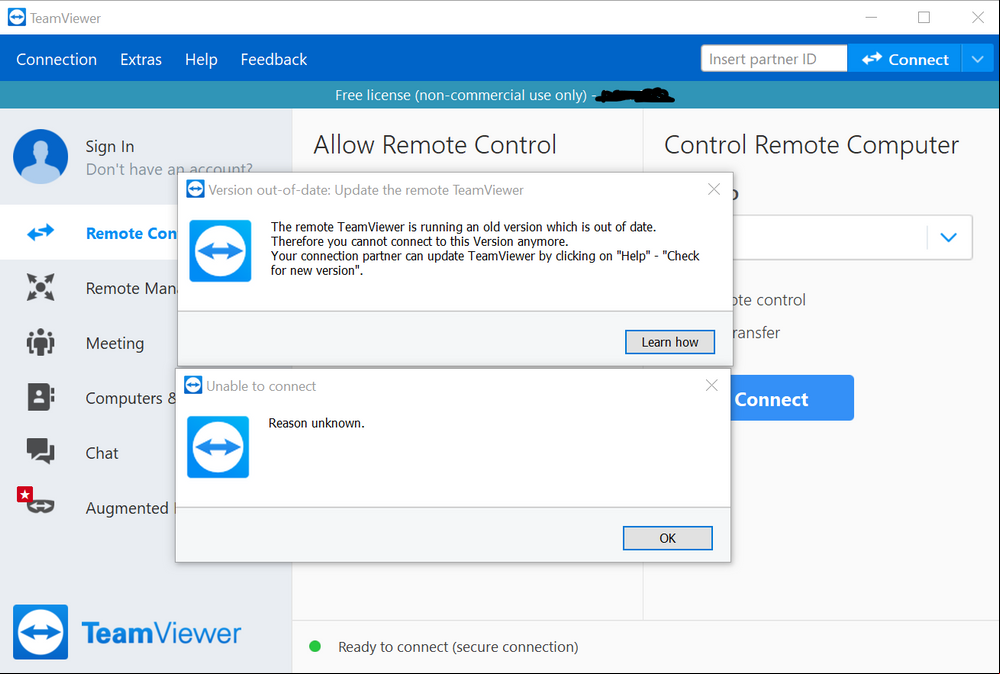Click TeamViewer logo in Version out-of-date dialog
Screen dimensions: 1000x674
click(220, 251)
